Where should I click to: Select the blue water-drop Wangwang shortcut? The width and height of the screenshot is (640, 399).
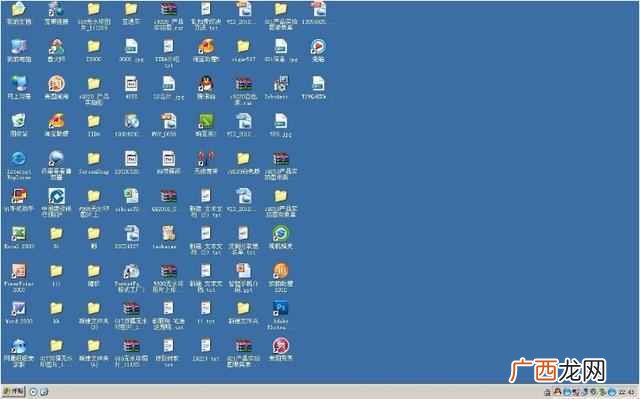(19, 346)
